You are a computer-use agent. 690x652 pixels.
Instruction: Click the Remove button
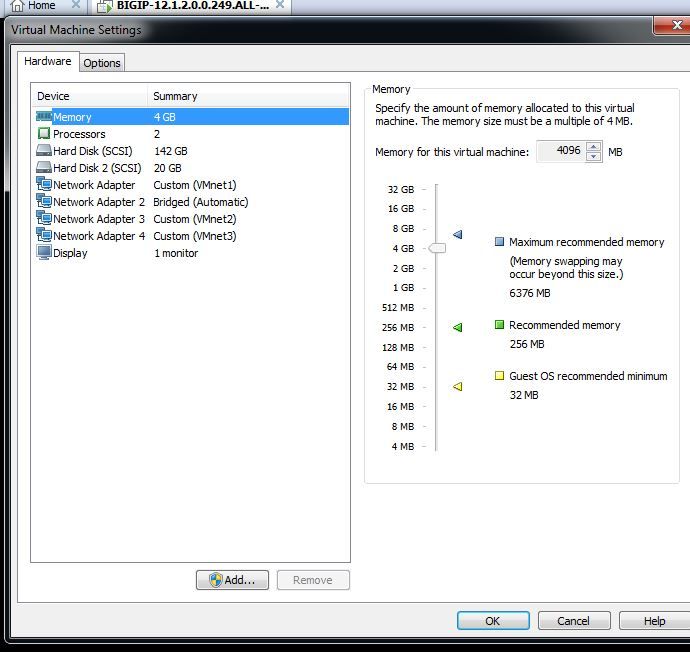[313, 580]
